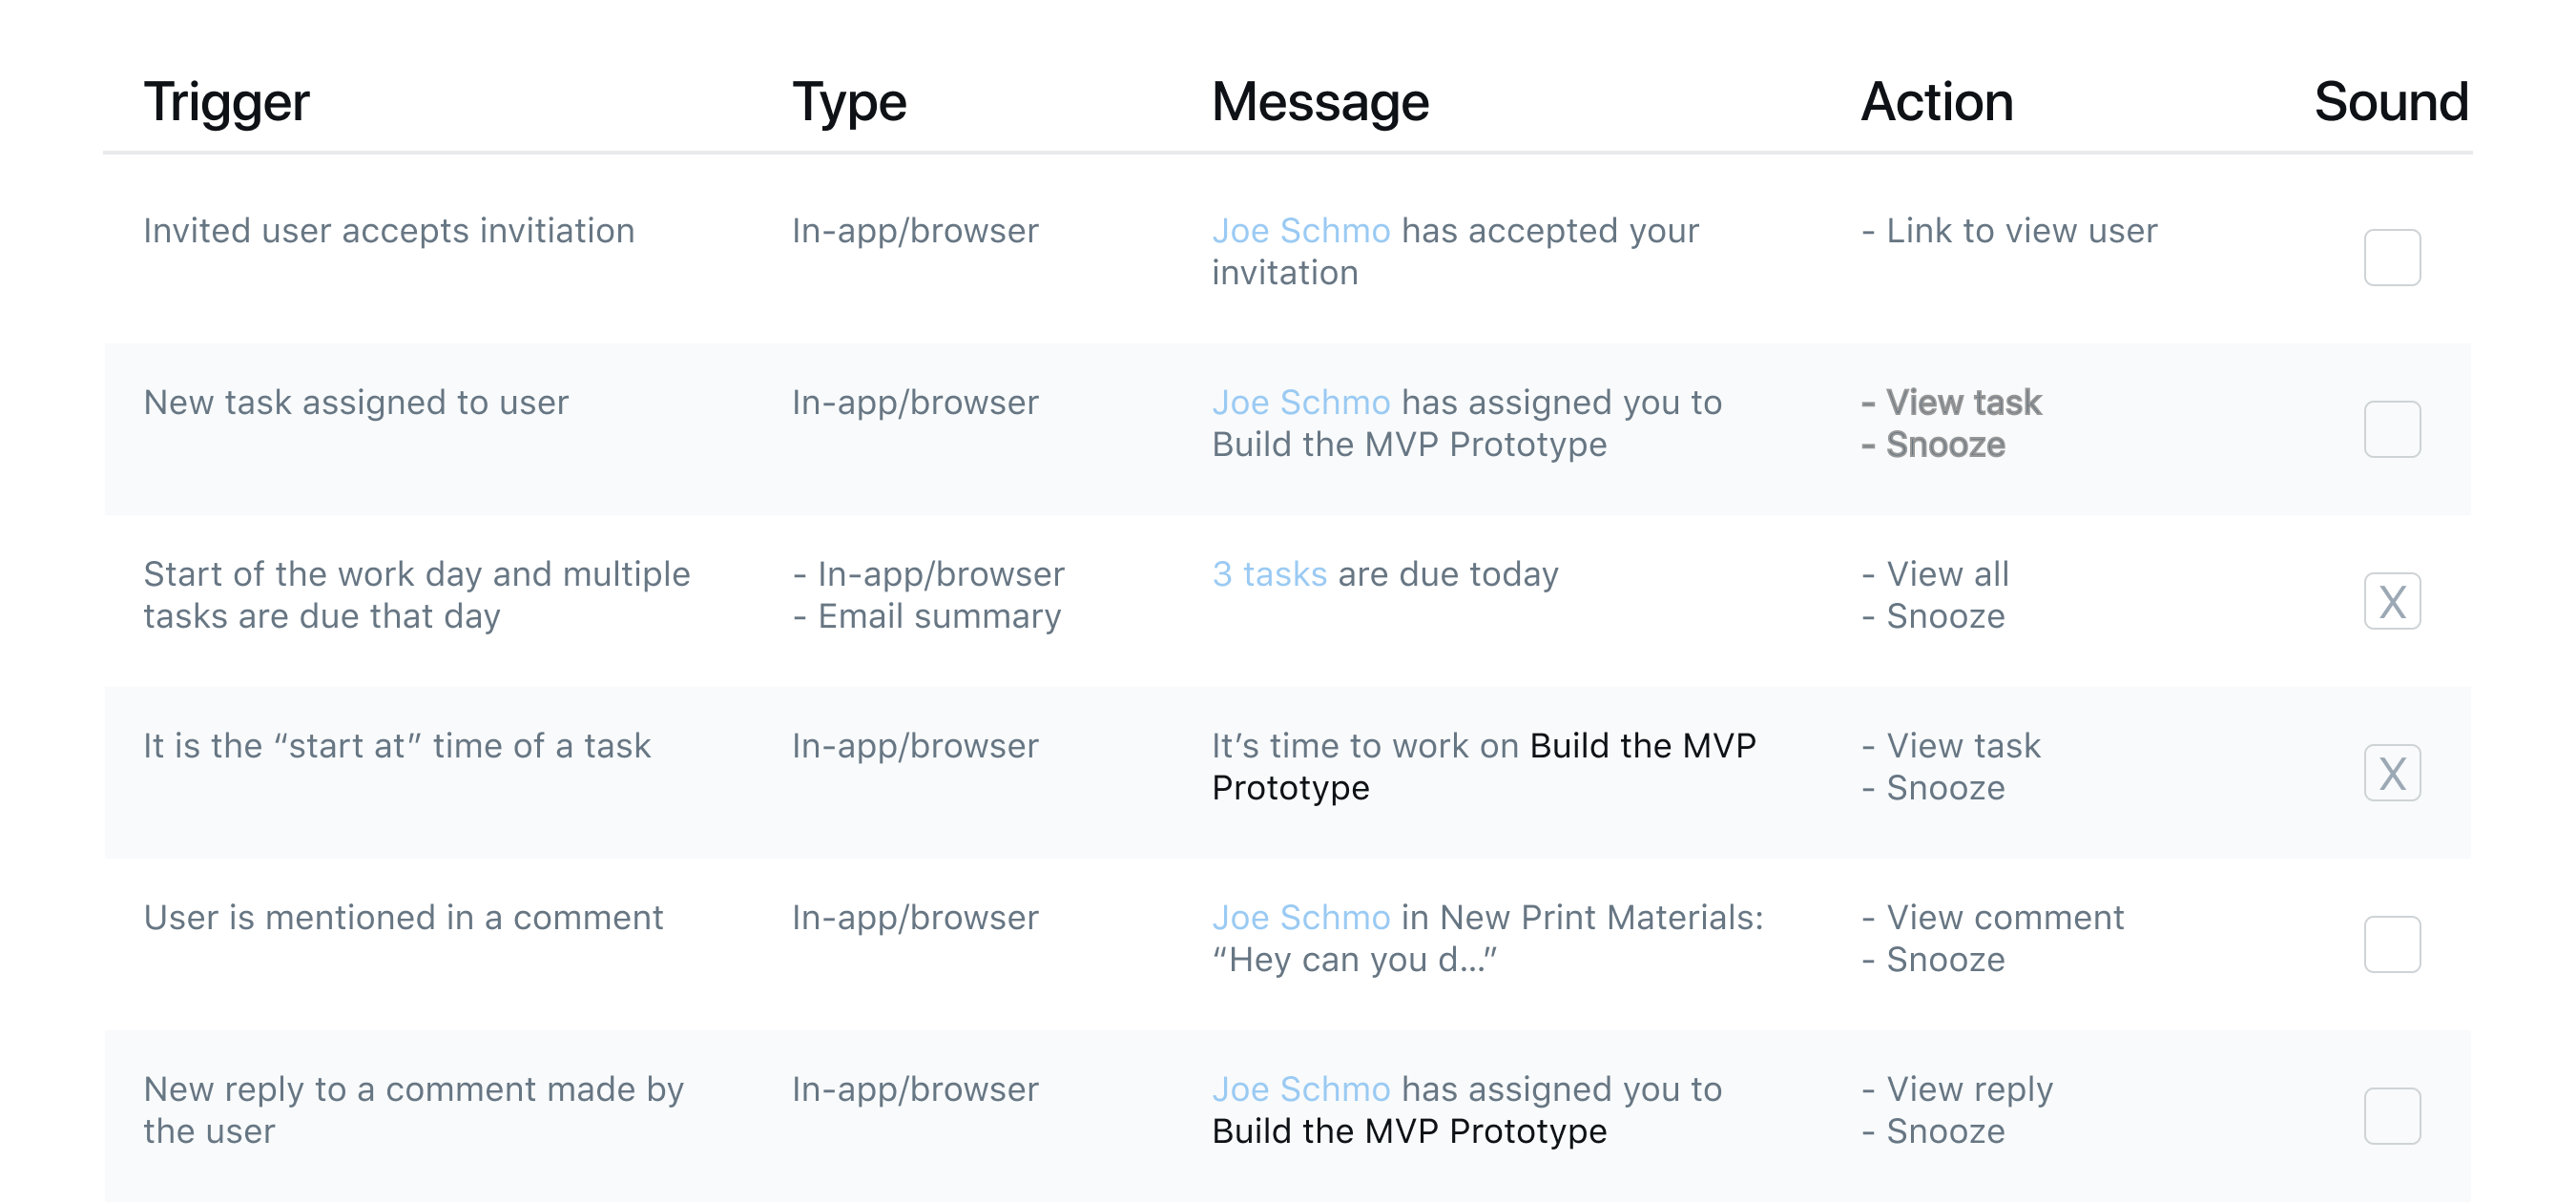Disable sound for the "start at" time trigger
The width and height of the screenshot is (2576, 1202).
pos(2391,773)
